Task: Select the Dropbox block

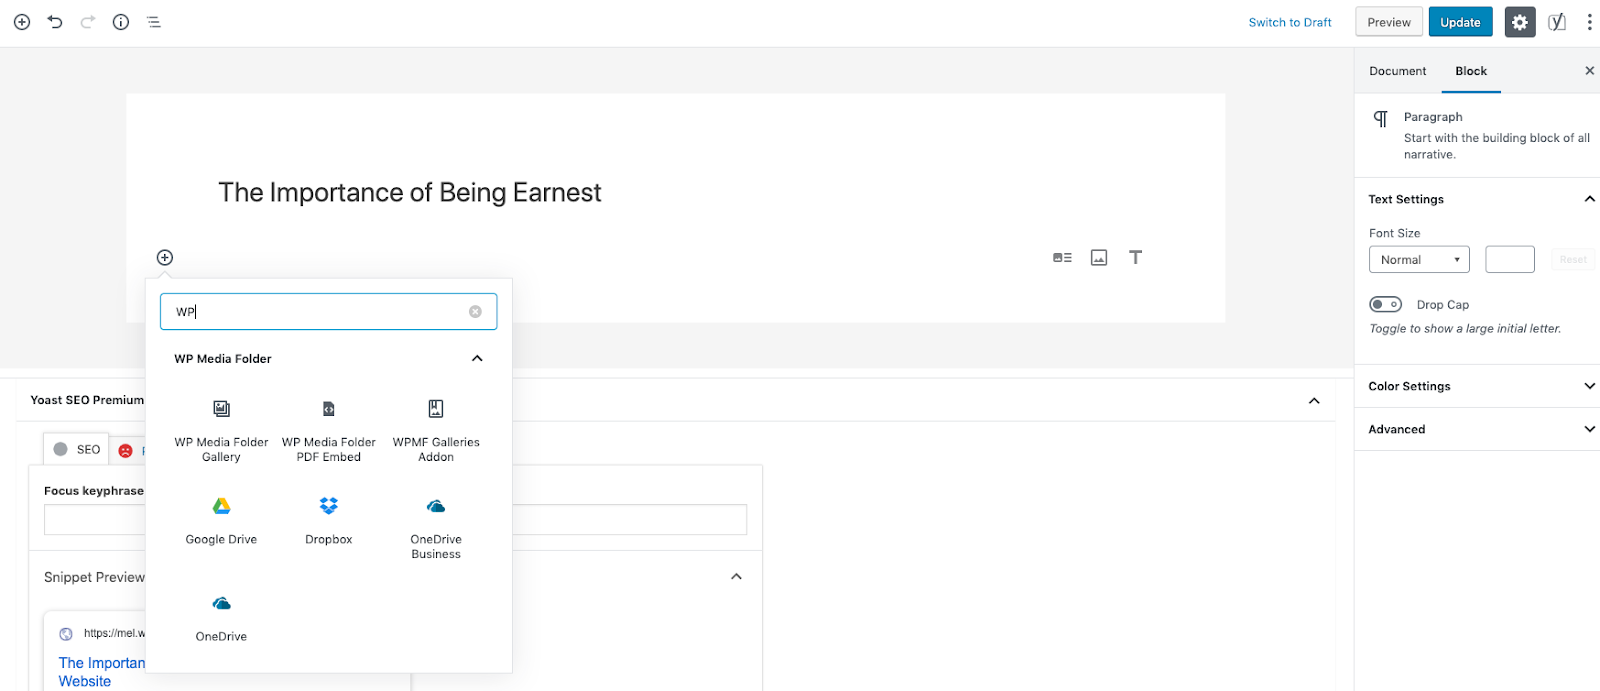Action: tap(328, 519)
